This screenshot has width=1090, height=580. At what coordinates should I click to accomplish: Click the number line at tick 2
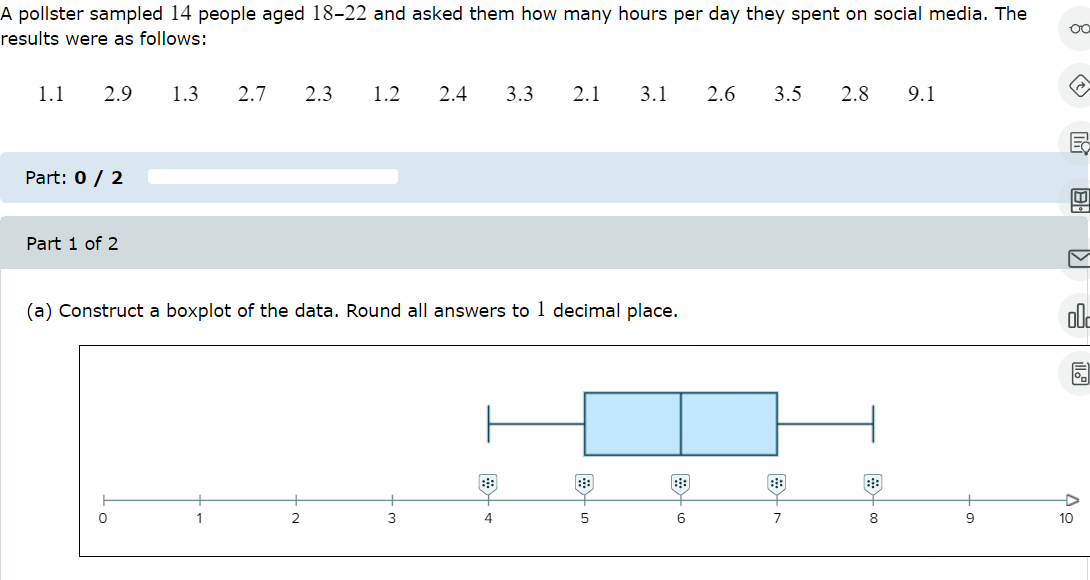click(296, 500)
